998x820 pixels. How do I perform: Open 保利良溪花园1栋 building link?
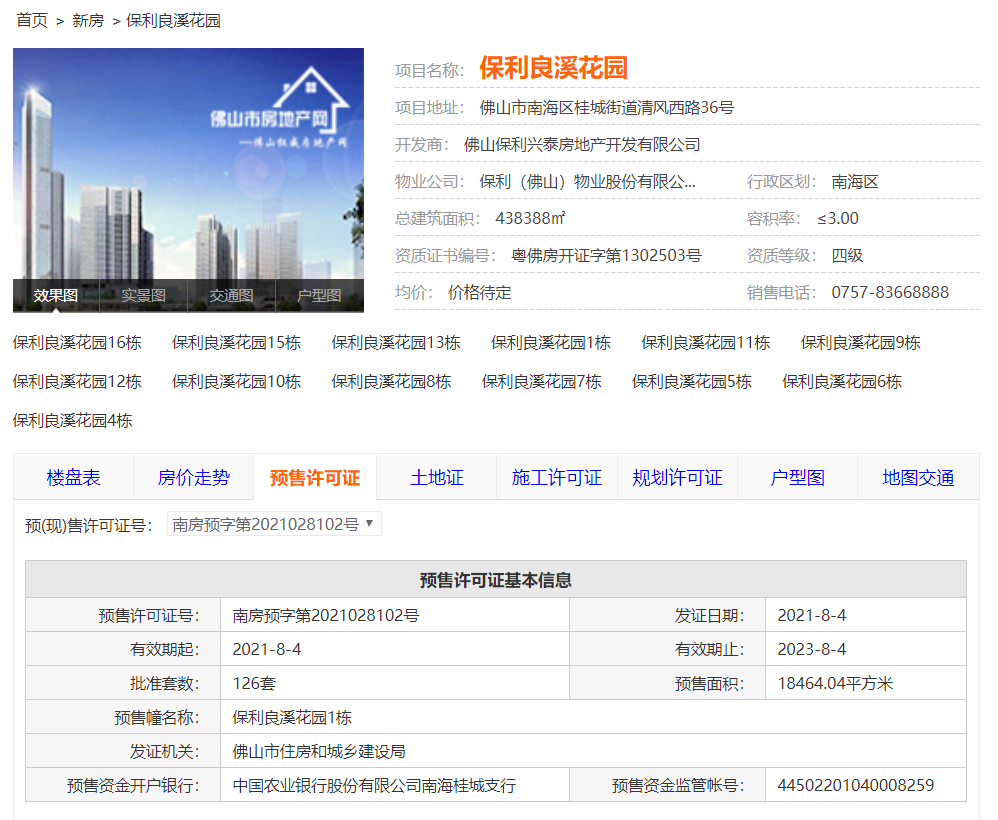point(551,343)
